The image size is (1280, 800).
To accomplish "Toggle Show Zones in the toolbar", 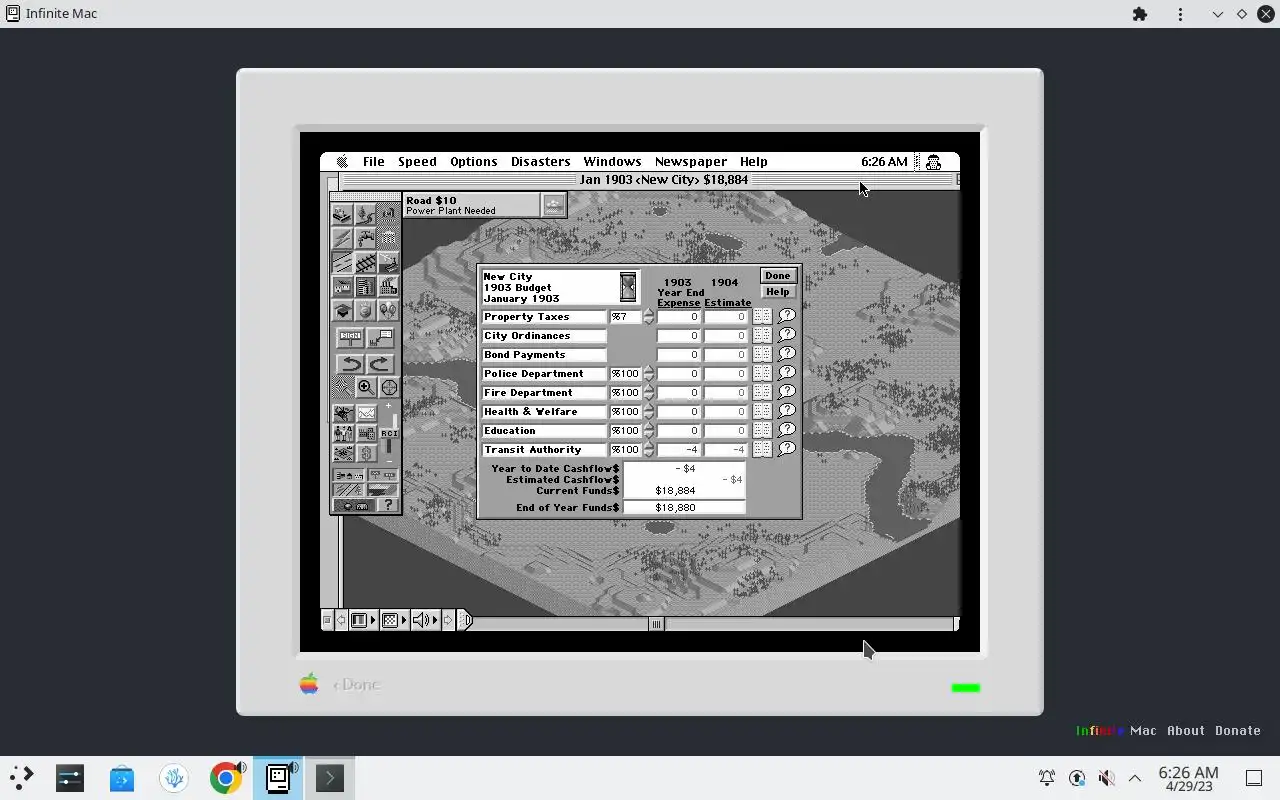I will click(383, 489).
